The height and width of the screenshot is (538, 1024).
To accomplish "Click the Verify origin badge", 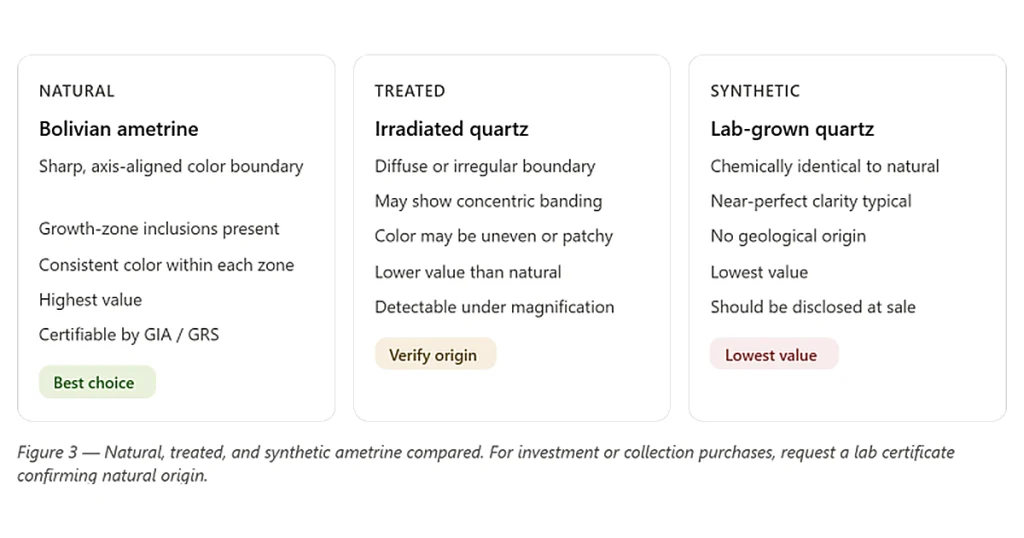I will tap(436, 355).
